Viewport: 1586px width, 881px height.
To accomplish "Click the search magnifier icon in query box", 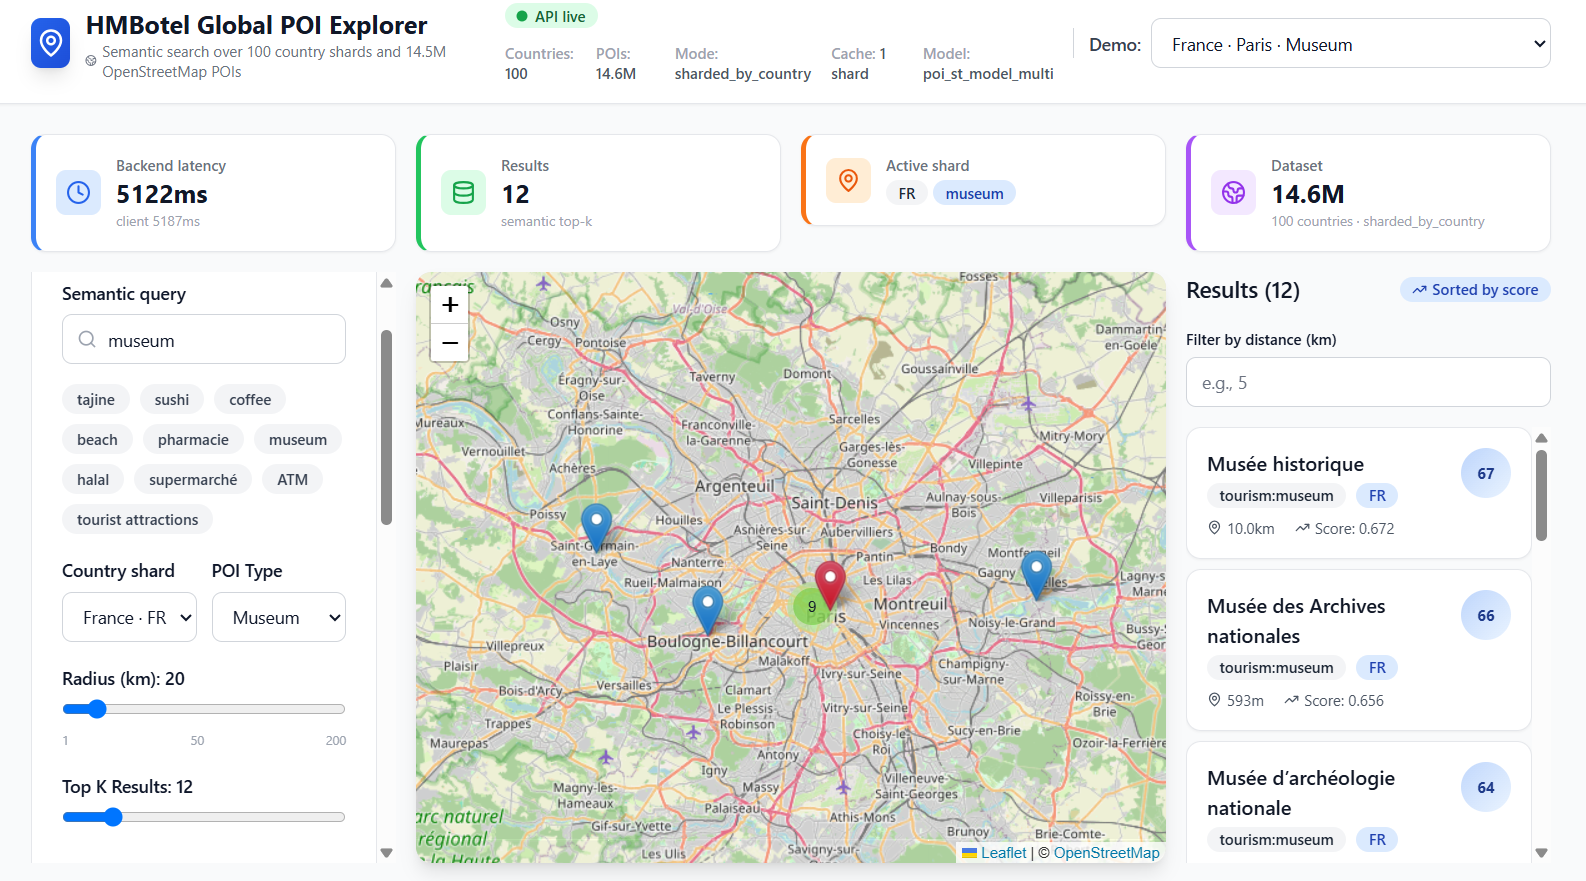I will tap(87, 339).
